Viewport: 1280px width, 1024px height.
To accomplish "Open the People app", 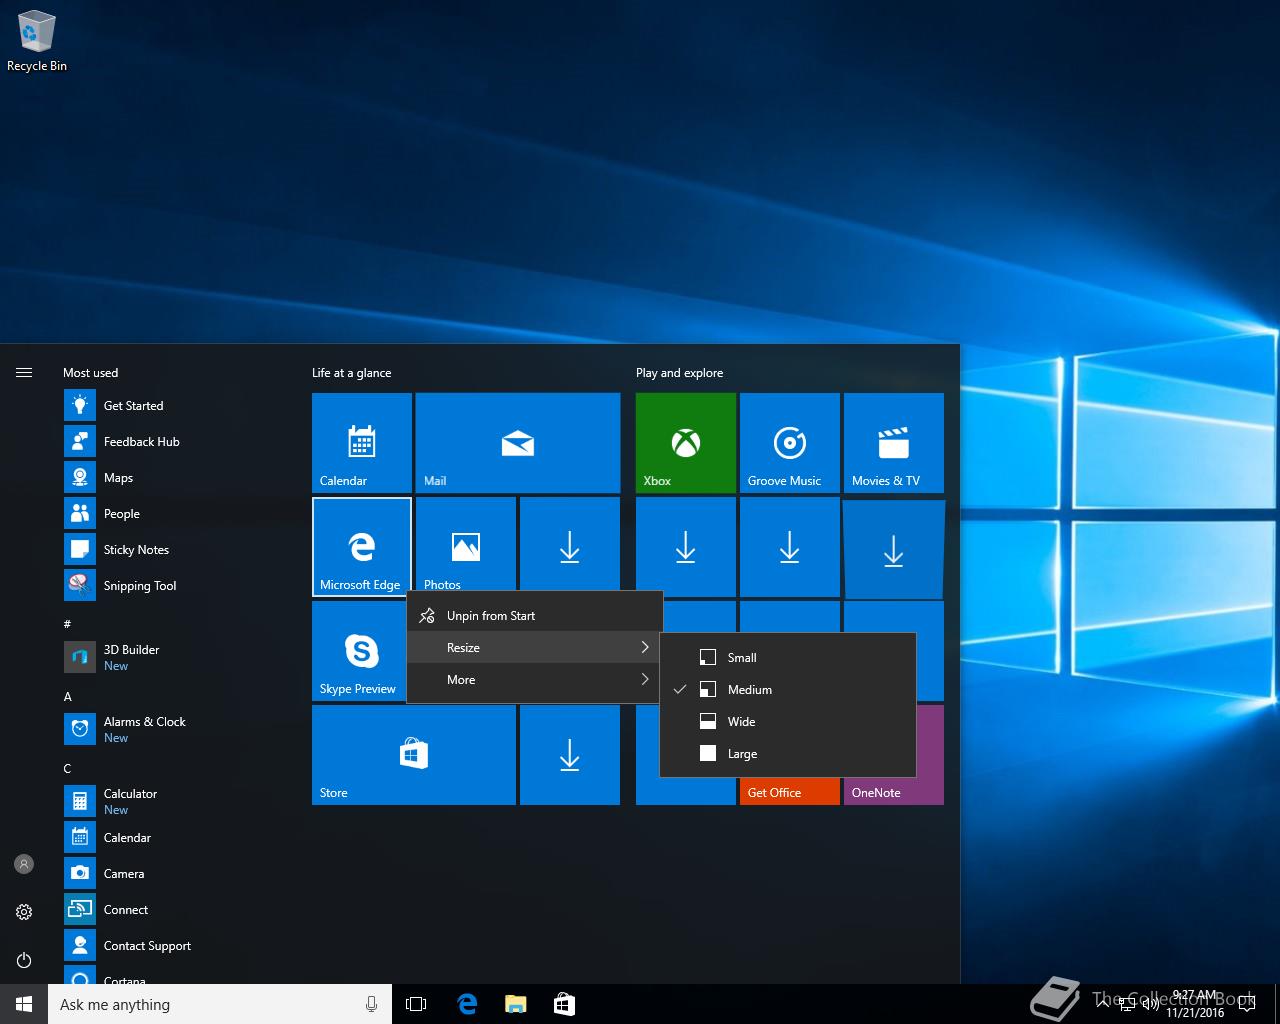I will click(x=180, y=513).
